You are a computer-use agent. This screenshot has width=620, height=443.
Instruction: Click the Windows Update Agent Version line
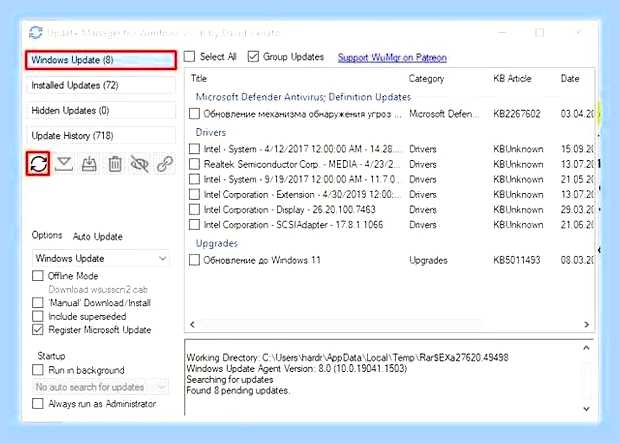click(297, 369)
